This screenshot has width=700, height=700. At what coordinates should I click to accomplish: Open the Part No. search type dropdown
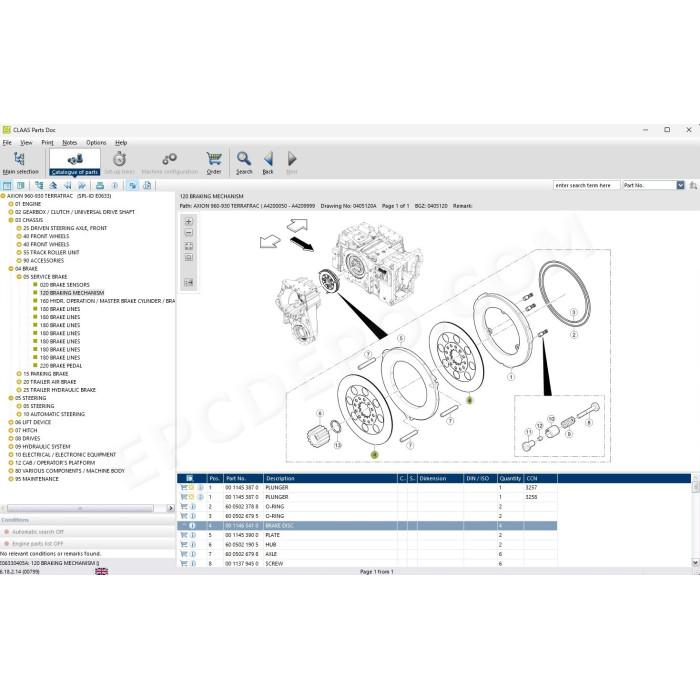coord(680,185)
